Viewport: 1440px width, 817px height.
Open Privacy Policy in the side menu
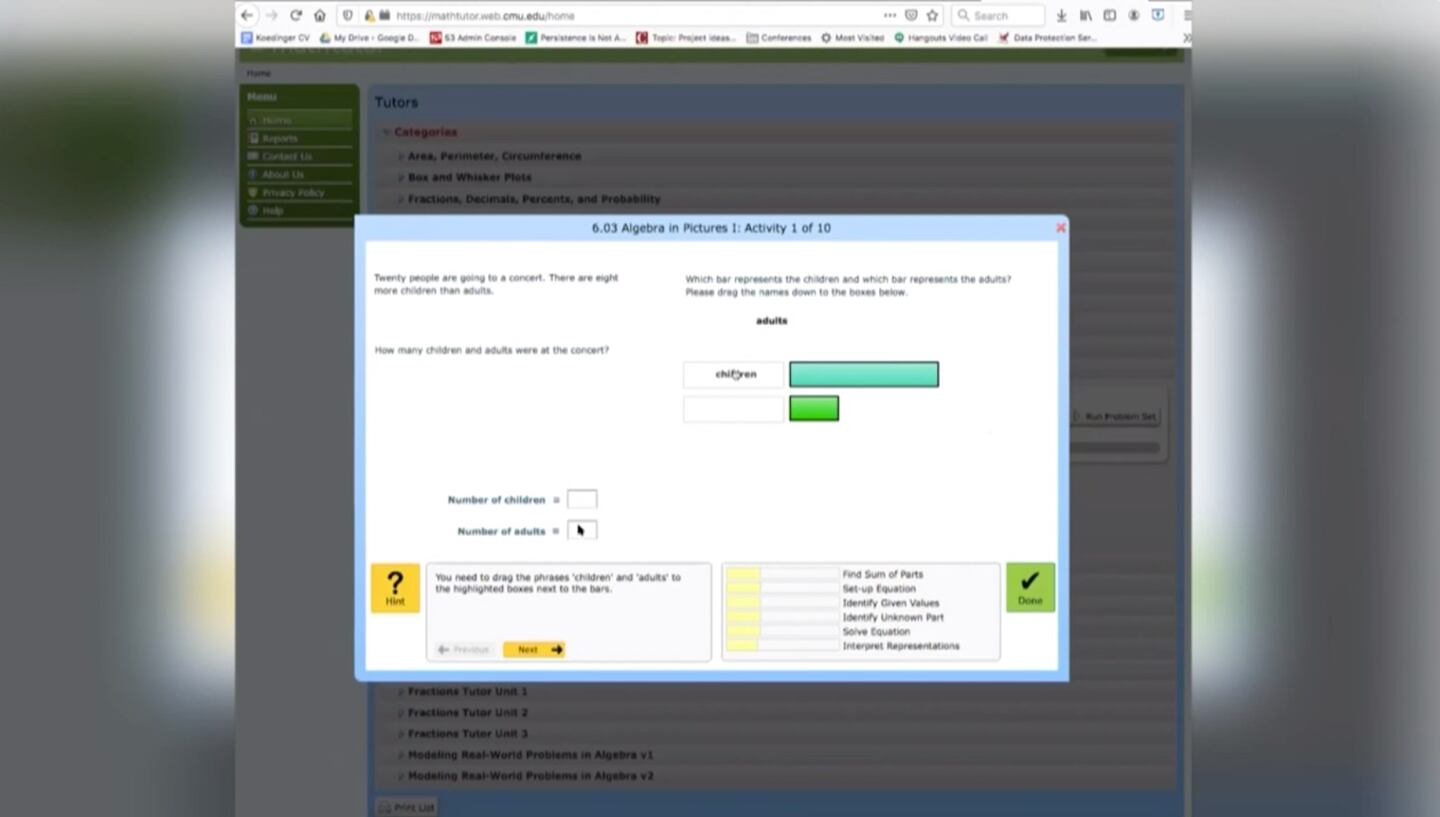[x=293, y=192]
